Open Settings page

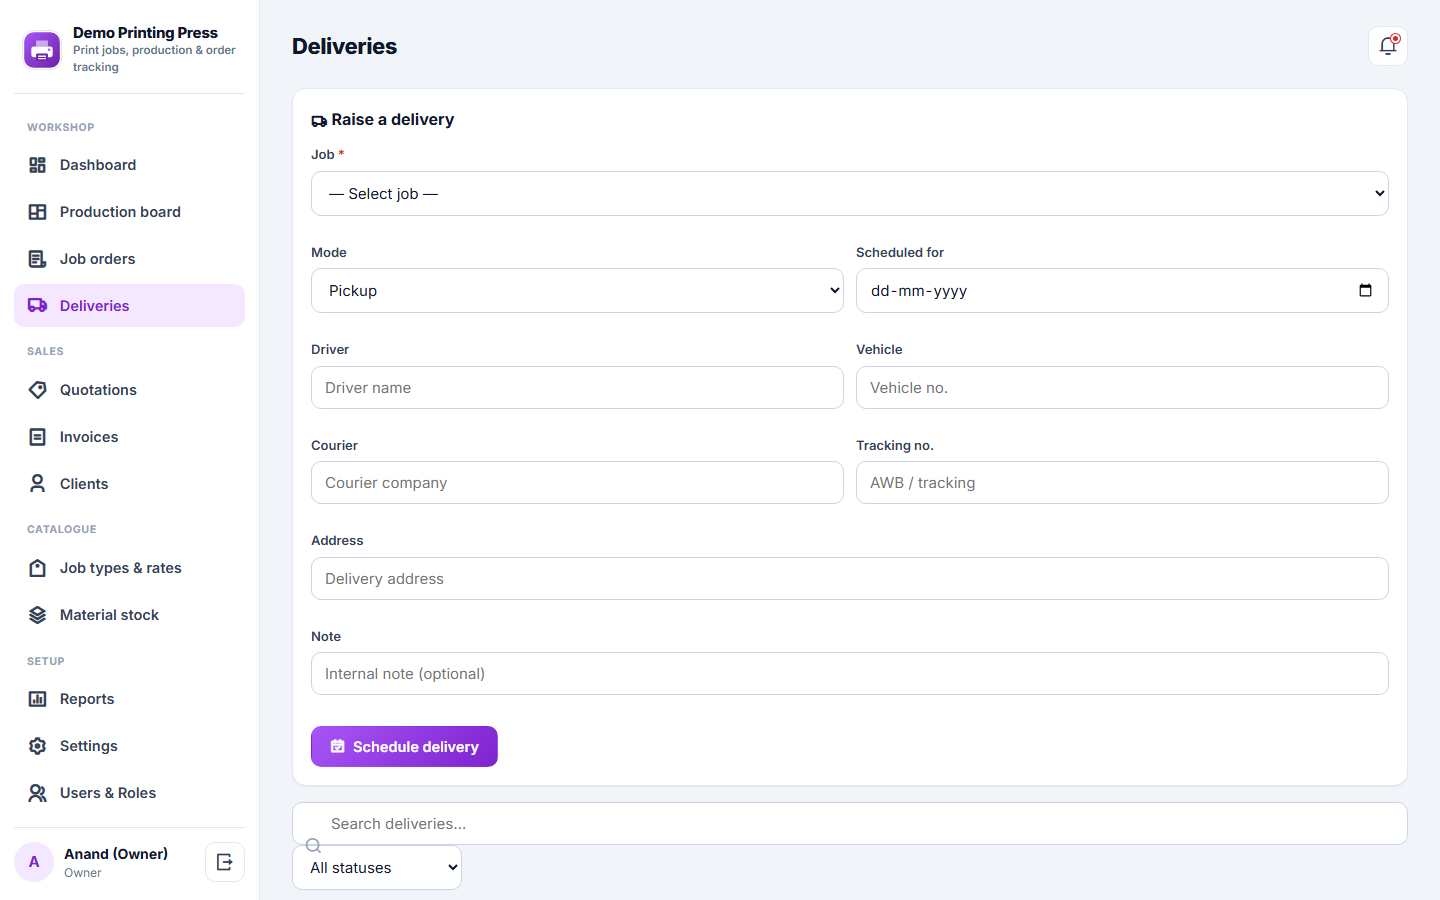tap(129, 746)
